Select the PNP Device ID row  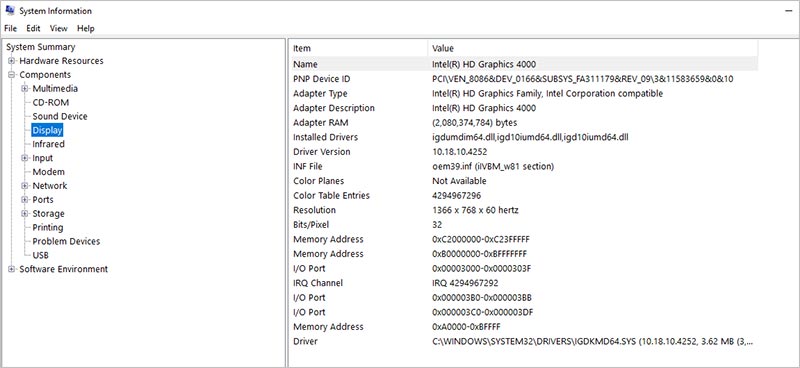click(x=524, y=79)
